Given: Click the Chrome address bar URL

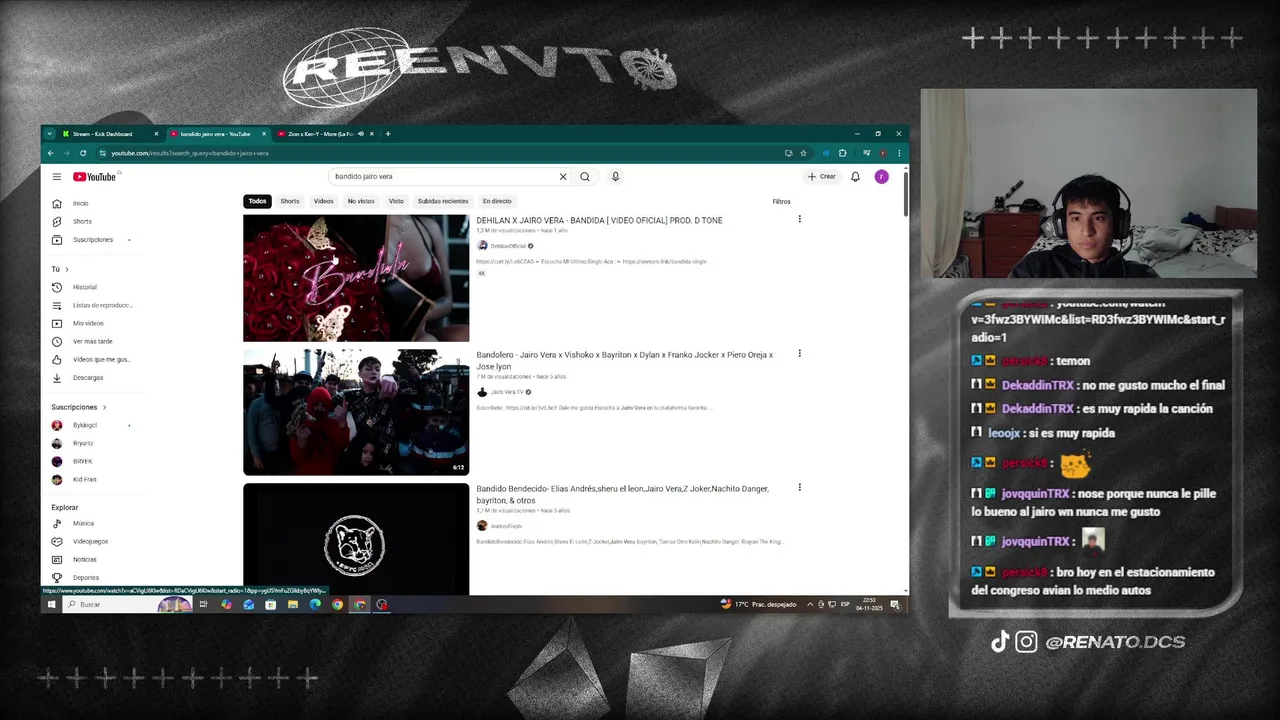Looking at the screenshot, I should (190, 153).
